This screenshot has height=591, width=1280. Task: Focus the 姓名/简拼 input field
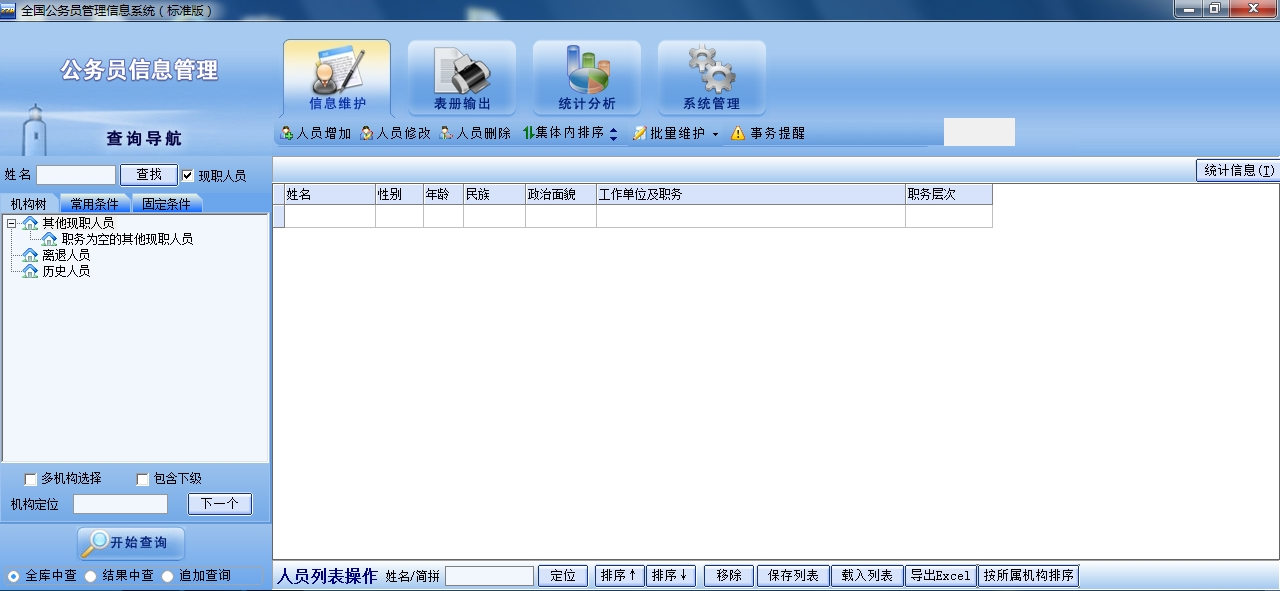(x=490, y=576)
